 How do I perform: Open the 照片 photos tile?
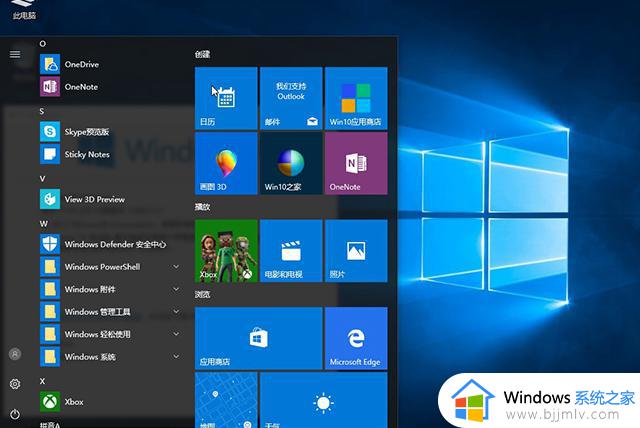tap(356, 251)
